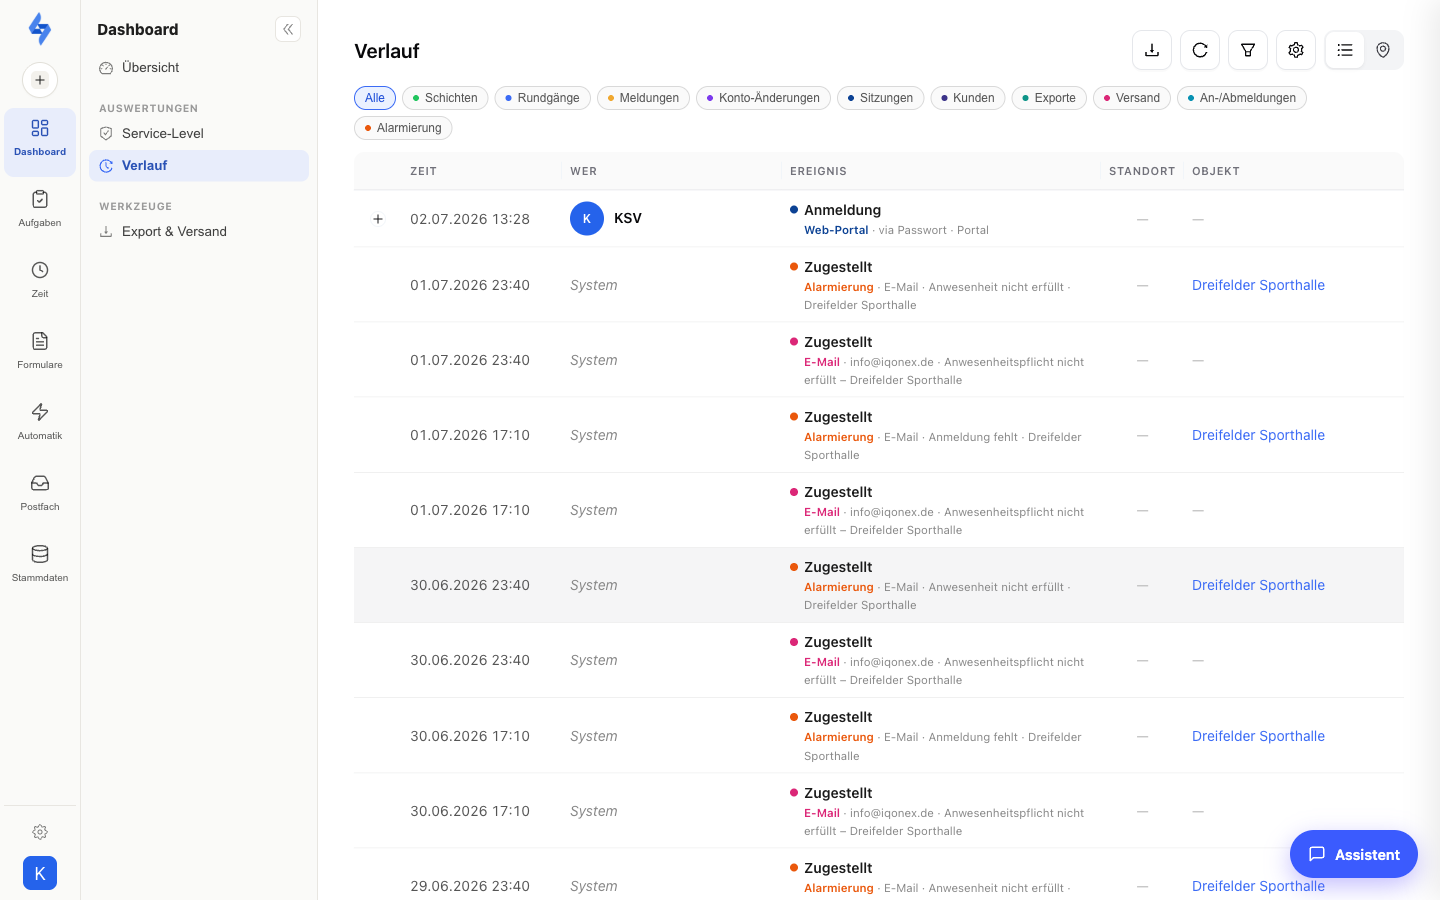Click the STANDORT column header
1440x900 pixels.
pyautogui.click(x=1142, y=171)
